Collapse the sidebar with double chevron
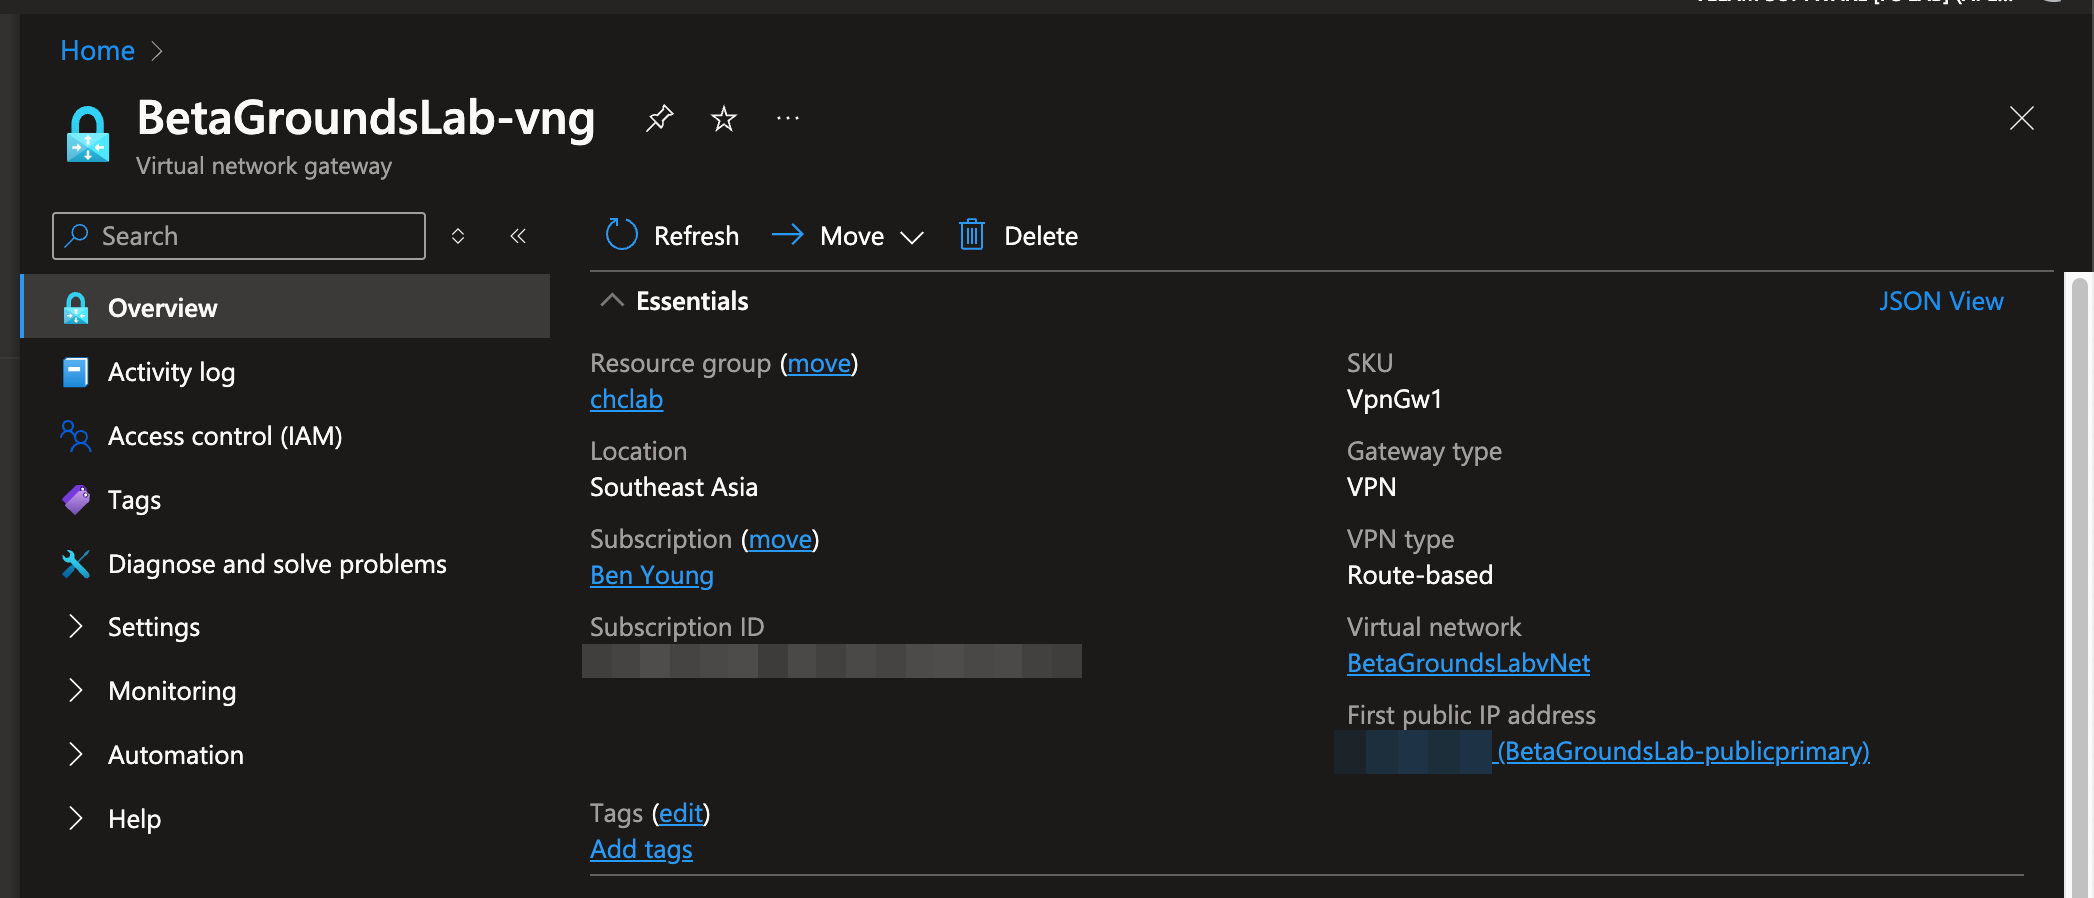The width and height of the screenshot is (2094, 898). click(518, 236)
